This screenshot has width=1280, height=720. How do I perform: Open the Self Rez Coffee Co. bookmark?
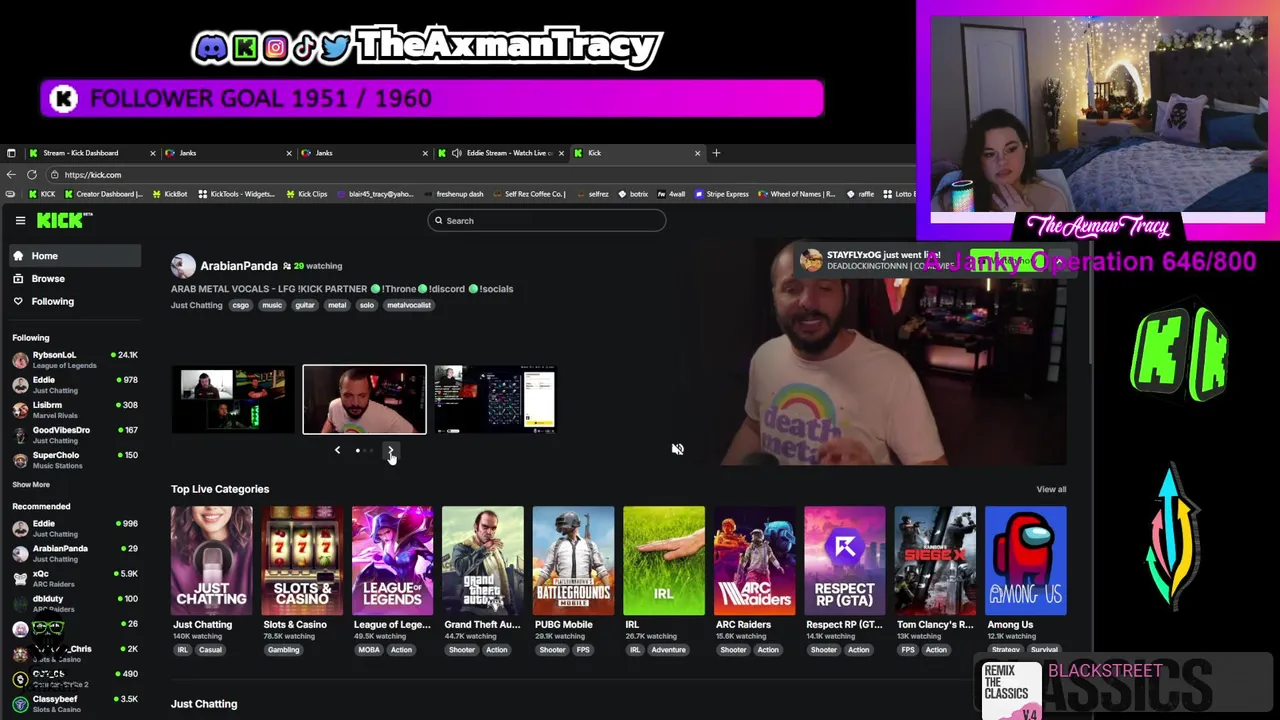(x=528, y=194)
